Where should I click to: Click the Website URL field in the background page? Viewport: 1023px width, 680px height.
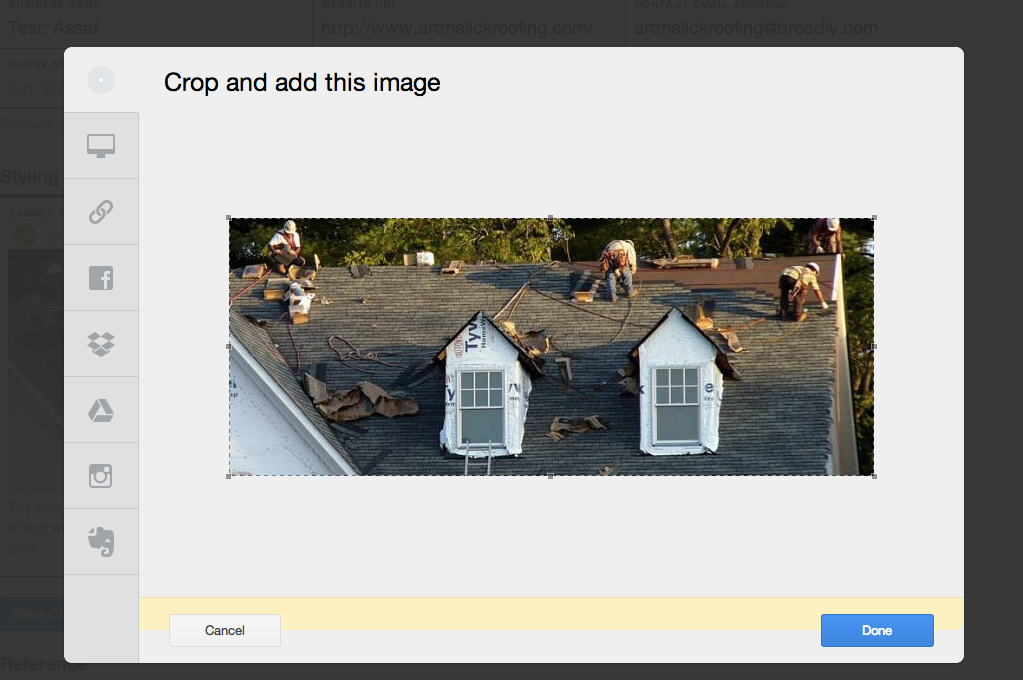[x=469, y=23]
